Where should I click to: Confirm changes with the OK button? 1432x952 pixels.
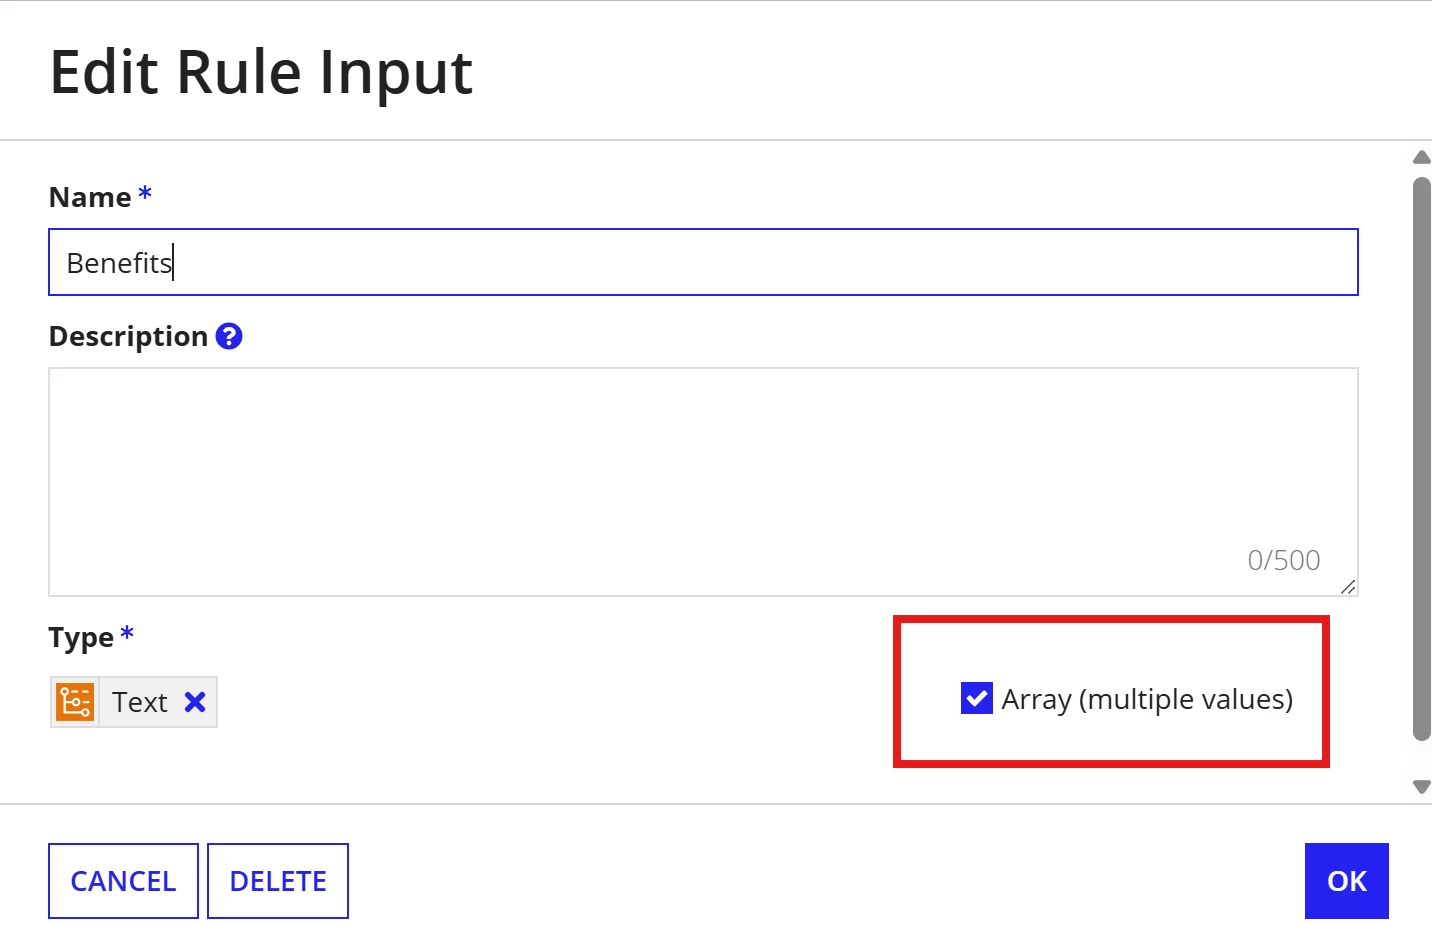coord(1346,881)
